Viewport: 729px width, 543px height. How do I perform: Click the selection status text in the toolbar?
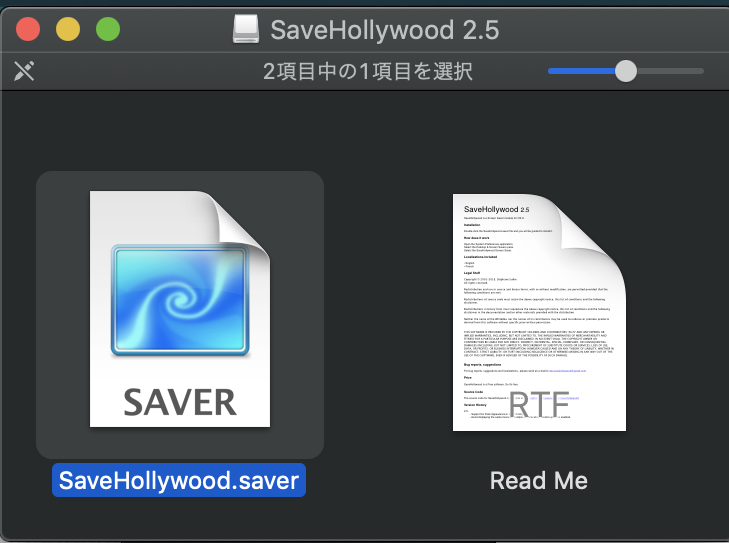[x=368, y=72]
